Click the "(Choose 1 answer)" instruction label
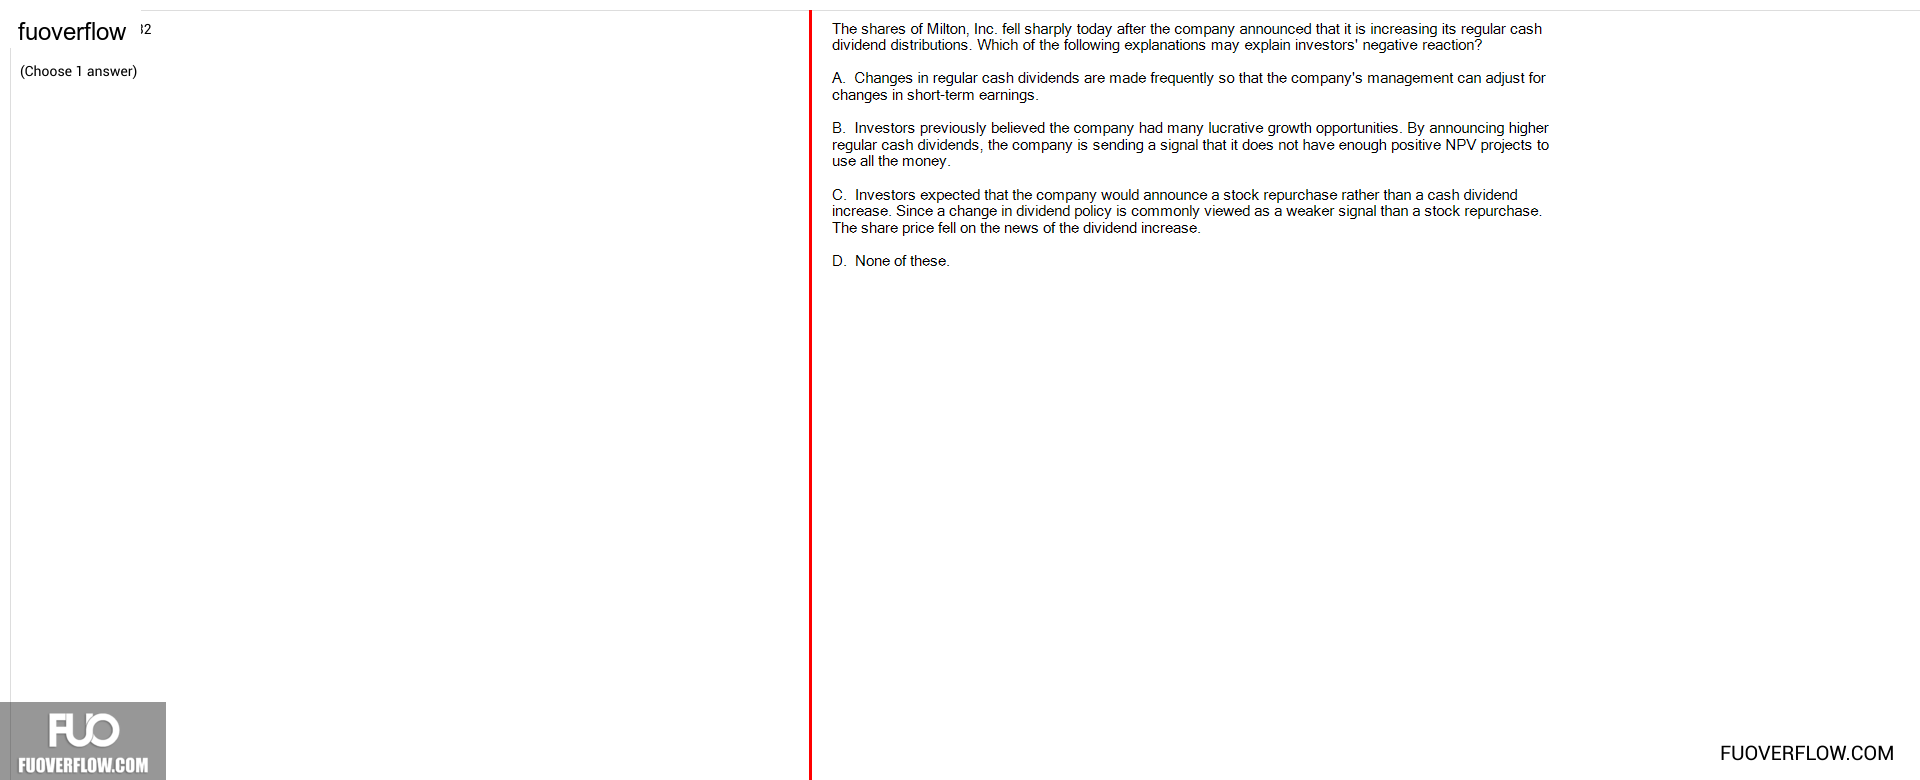Image resolution: width=1920 pixels, height=780 pixels. [78, 71]
